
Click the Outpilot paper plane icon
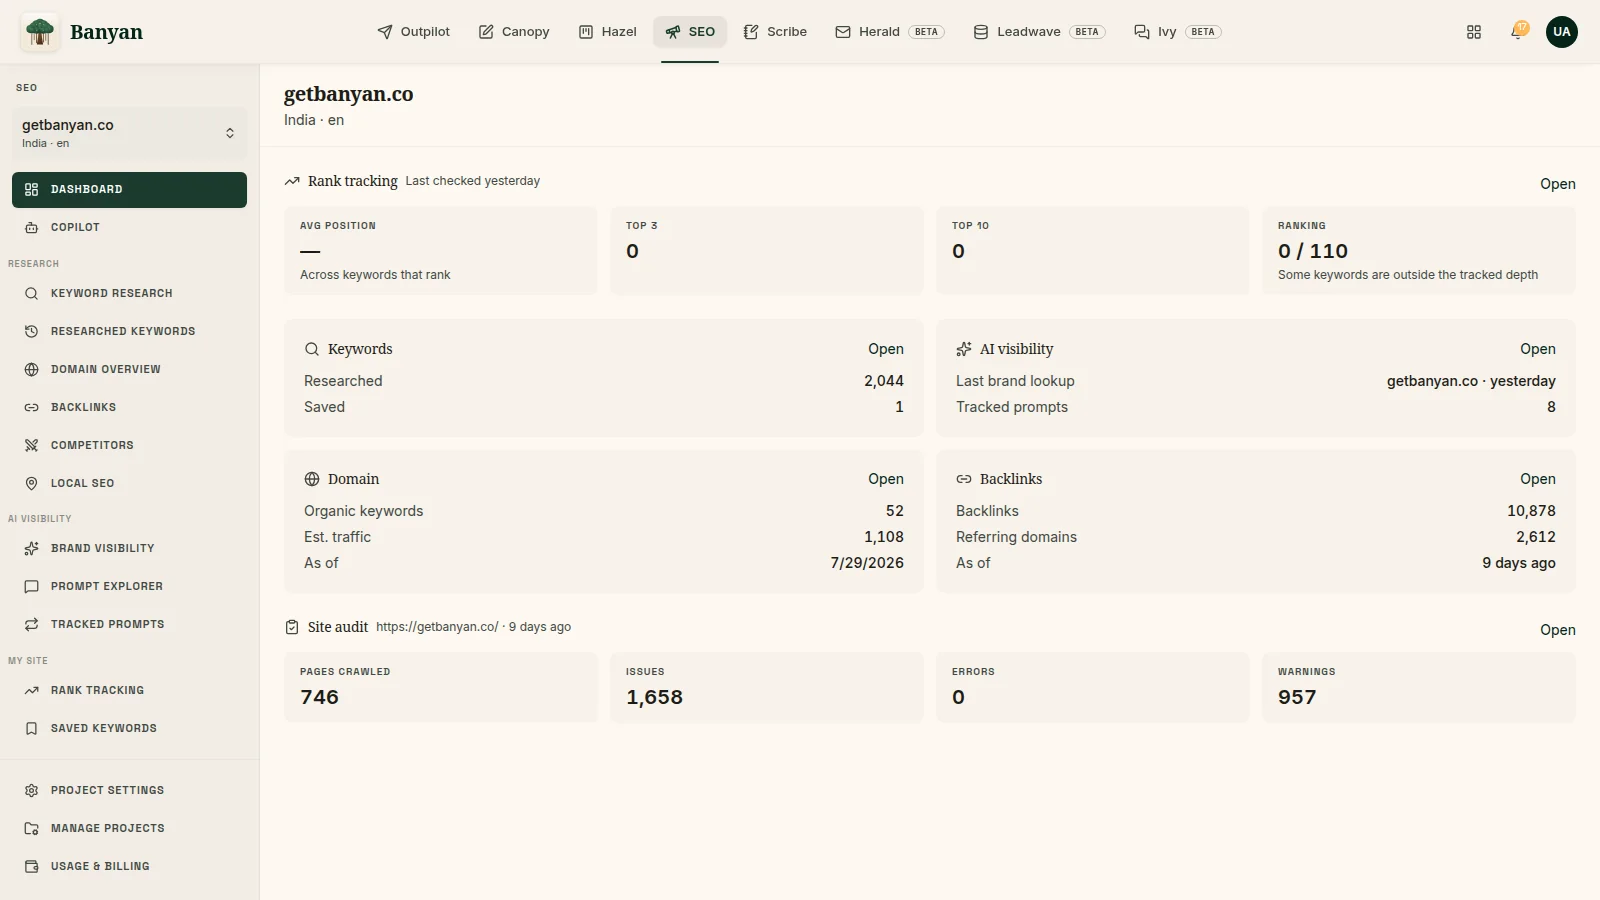coord(385,32)
